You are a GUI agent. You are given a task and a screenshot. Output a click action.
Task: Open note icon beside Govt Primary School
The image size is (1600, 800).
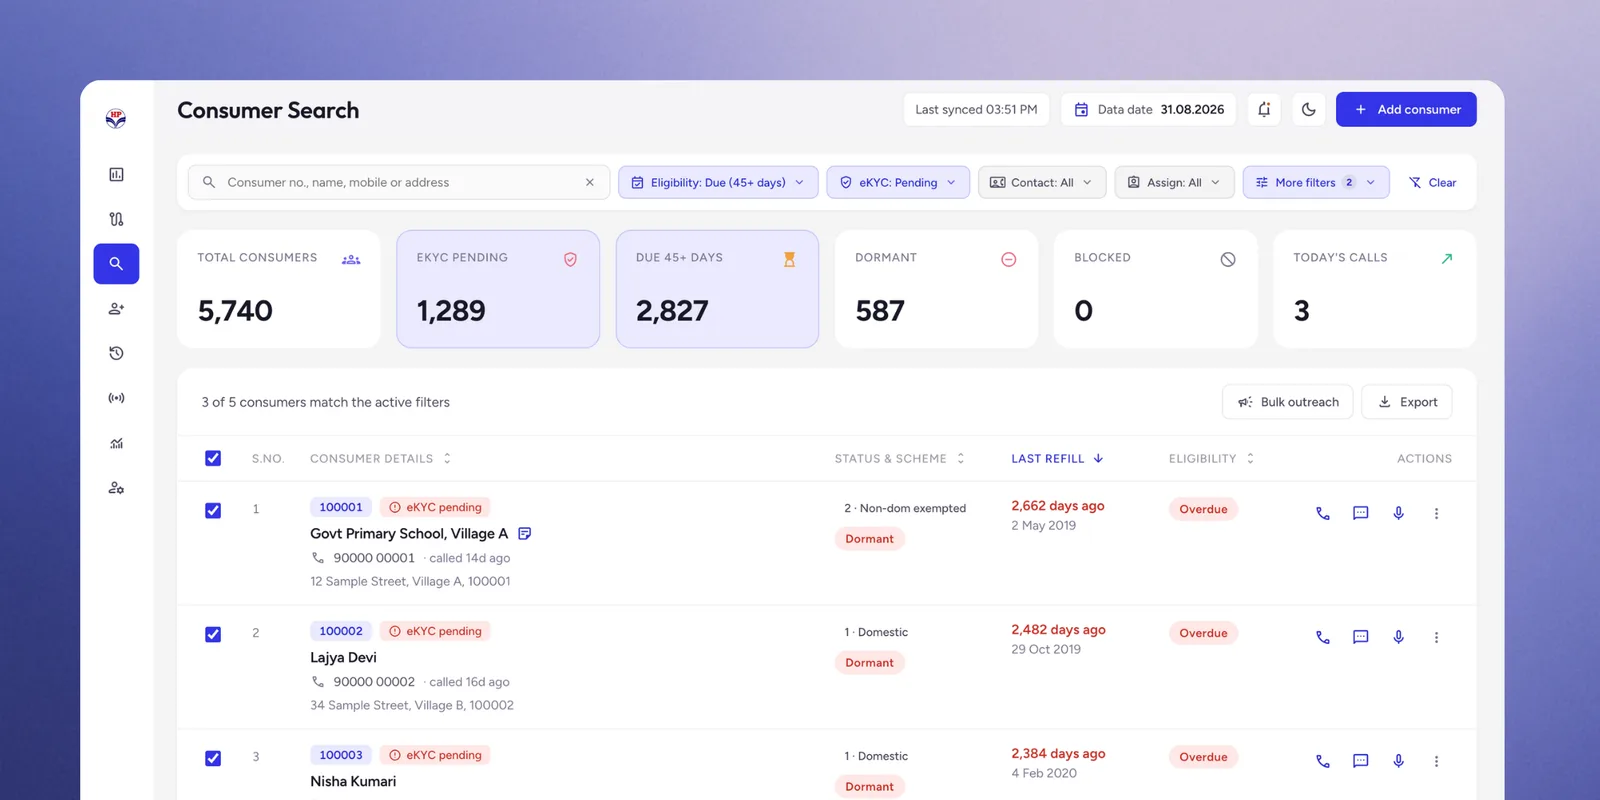click(x=525, y=534)
